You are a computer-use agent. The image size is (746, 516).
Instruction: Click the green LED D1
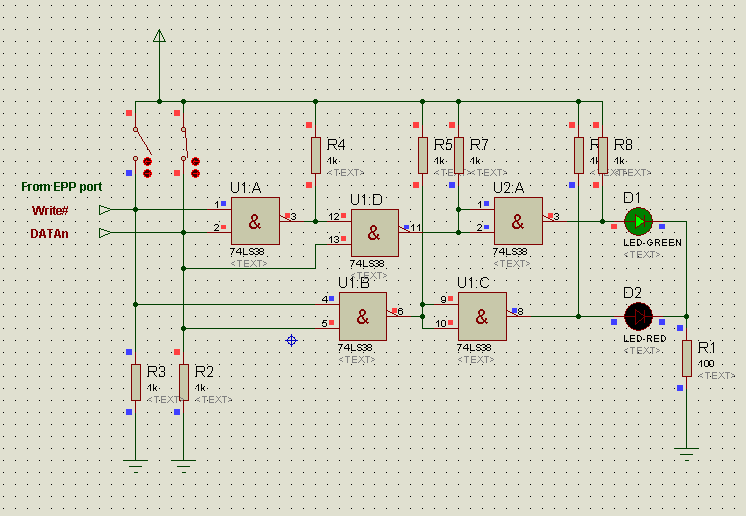[637, 220]
